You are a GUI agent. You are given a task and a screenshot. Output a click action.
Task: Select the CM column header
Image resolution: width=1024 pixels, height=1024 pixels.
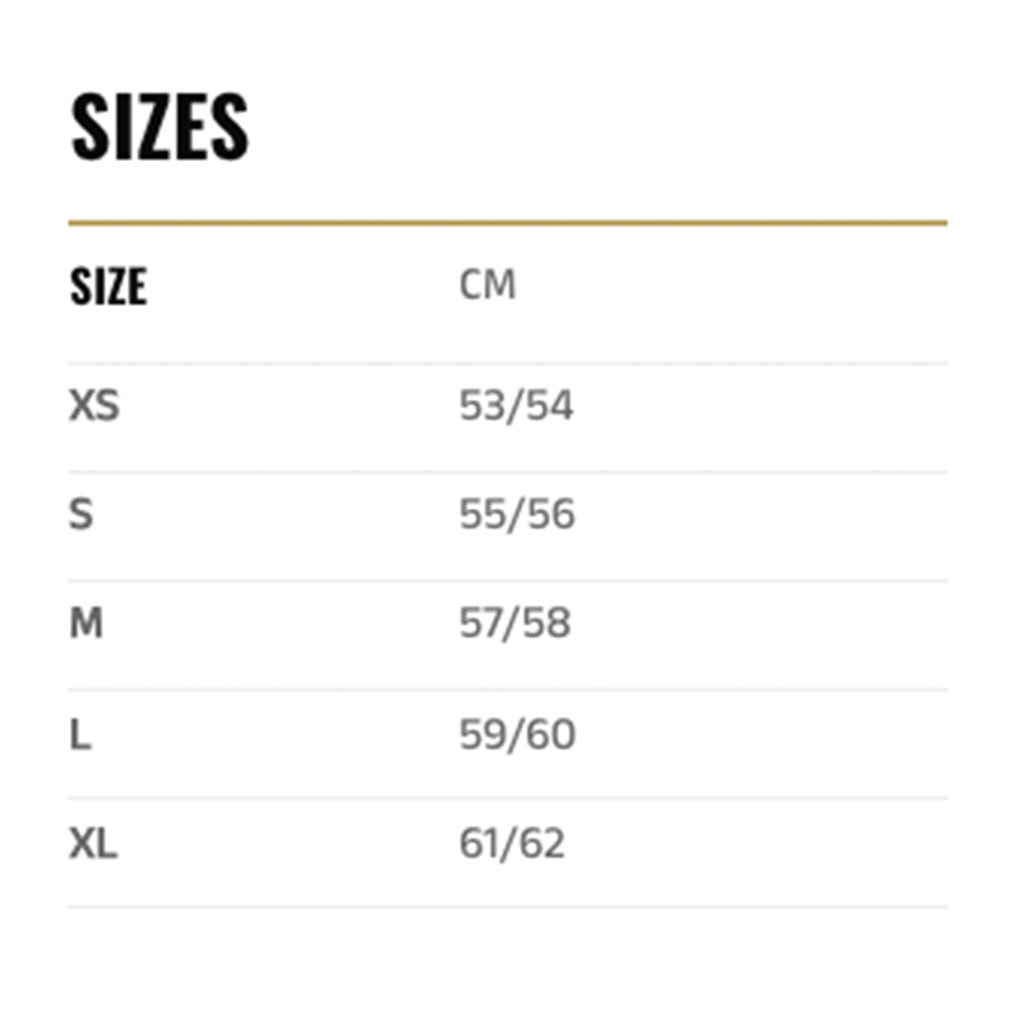coord(487,285)
